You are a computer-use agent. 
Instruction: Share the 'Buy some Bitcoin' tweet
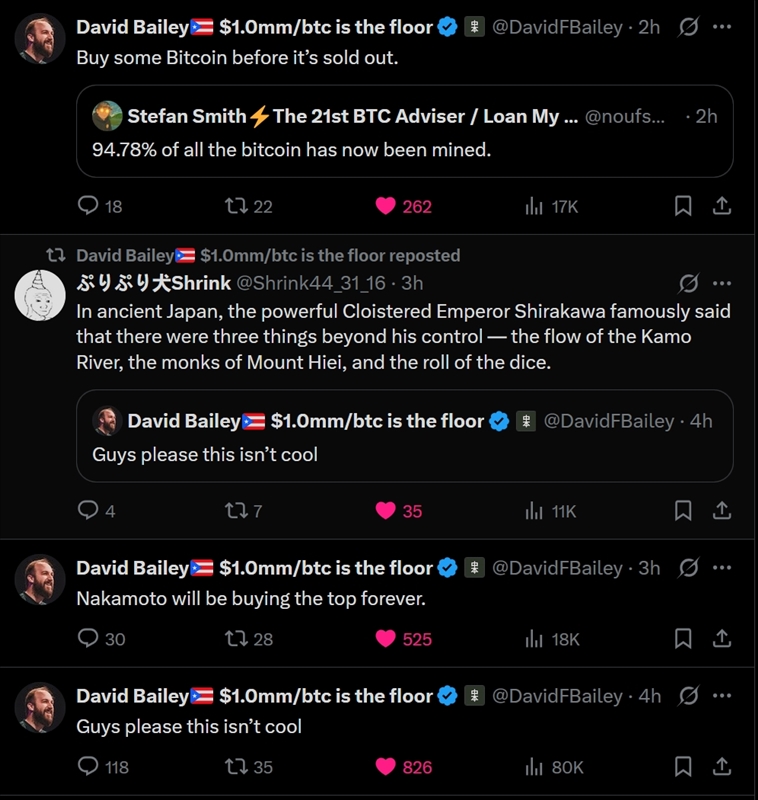click(721, 206)
